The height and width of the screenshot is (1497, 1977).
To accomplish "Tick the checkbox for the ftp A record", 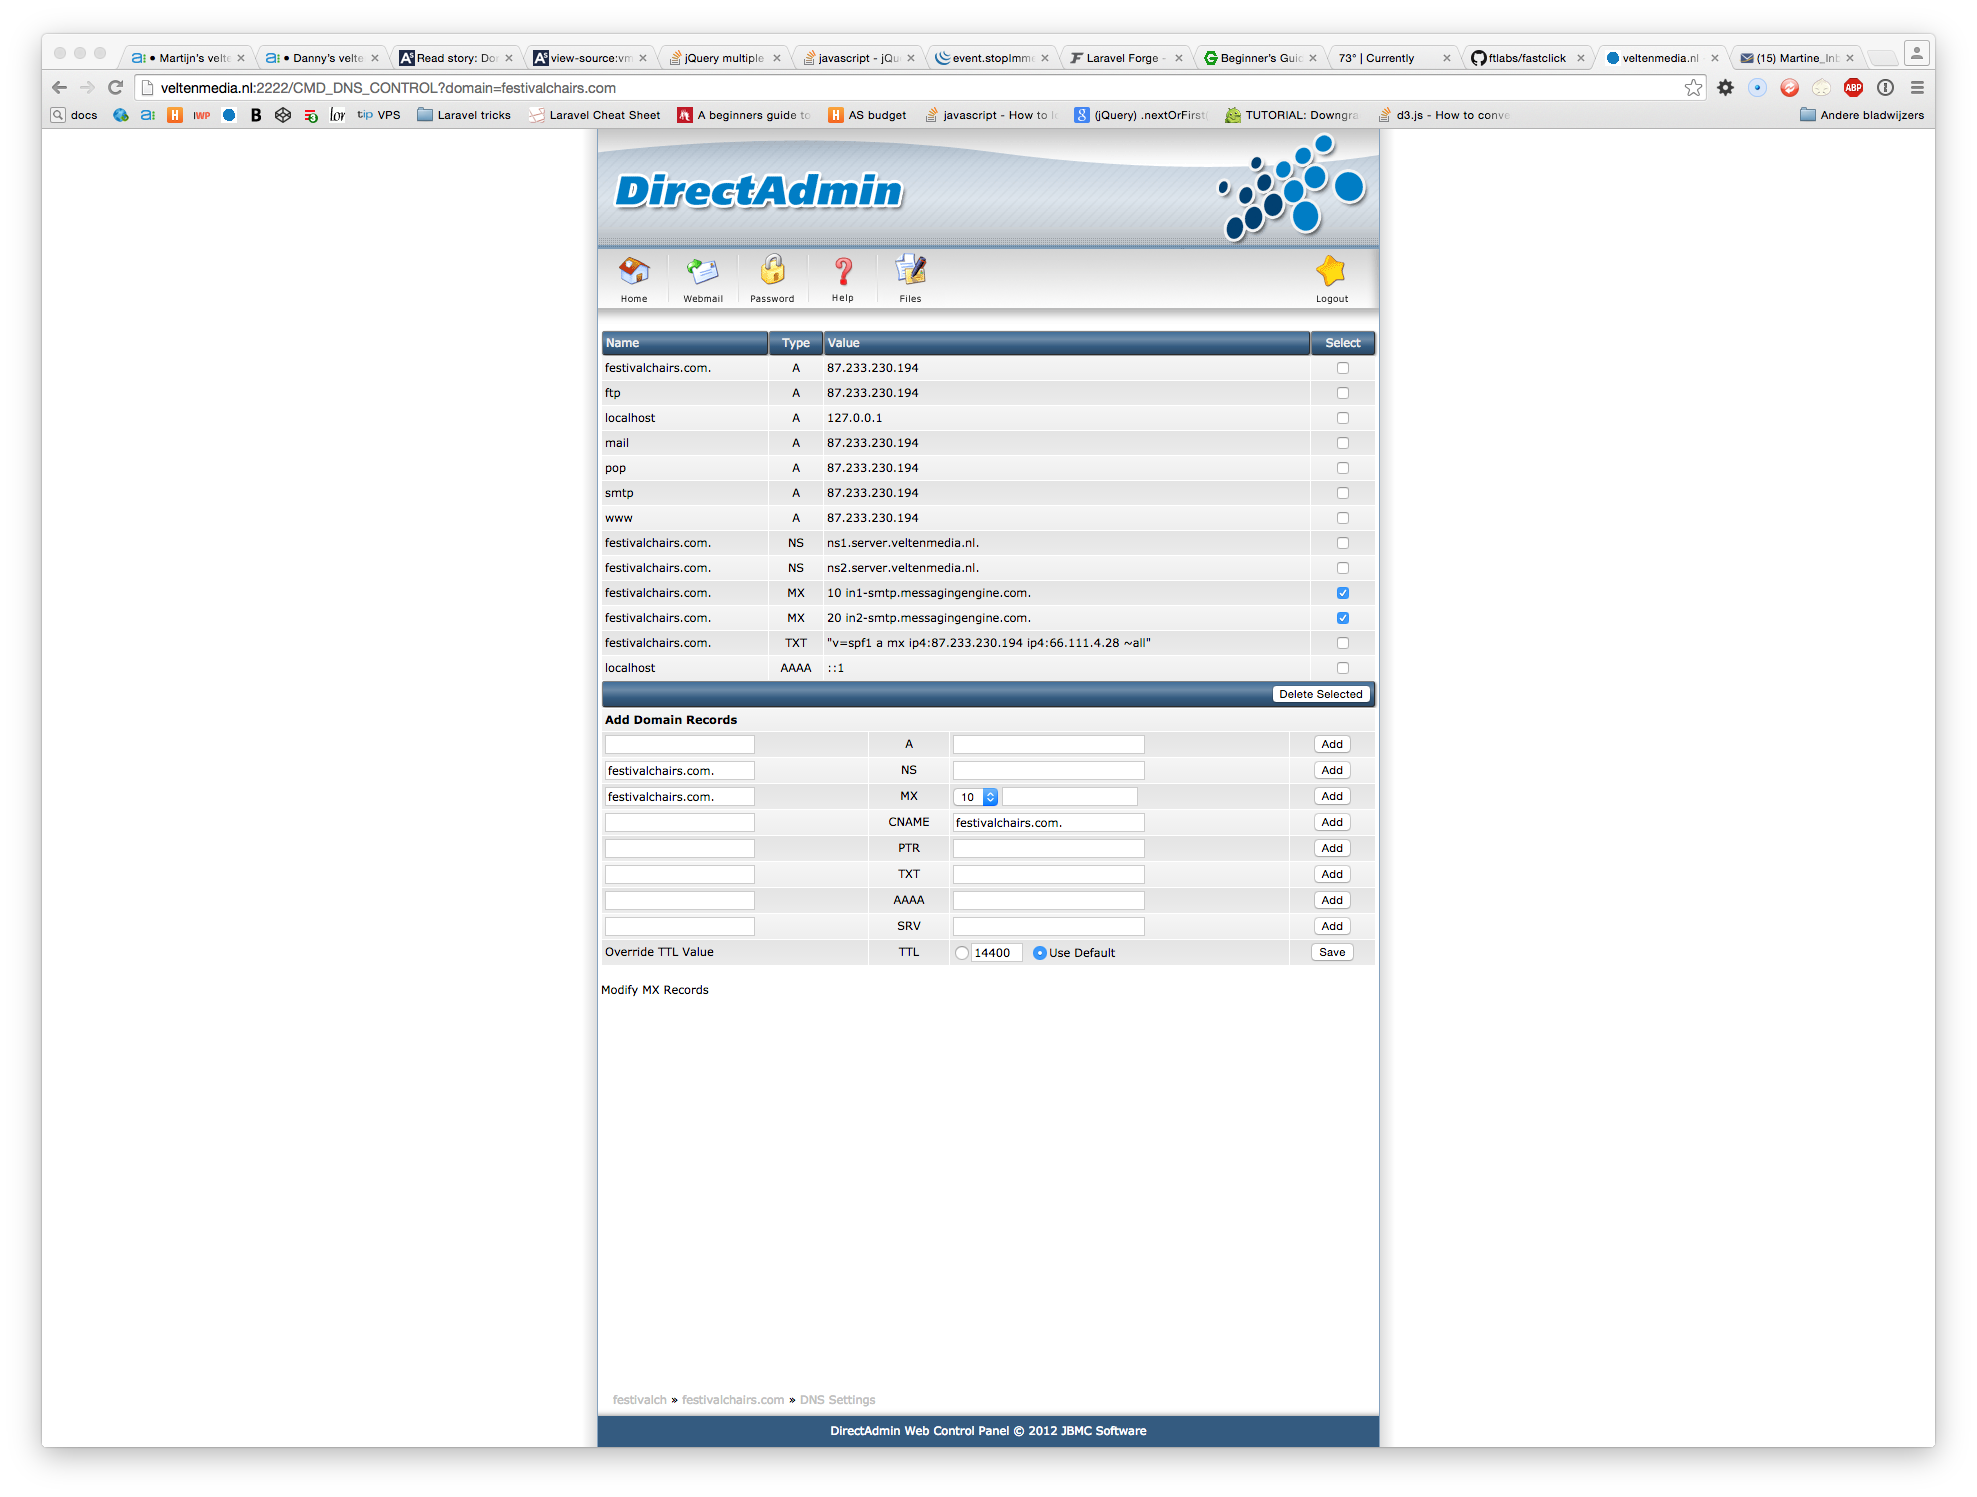I will [1343, 393].
